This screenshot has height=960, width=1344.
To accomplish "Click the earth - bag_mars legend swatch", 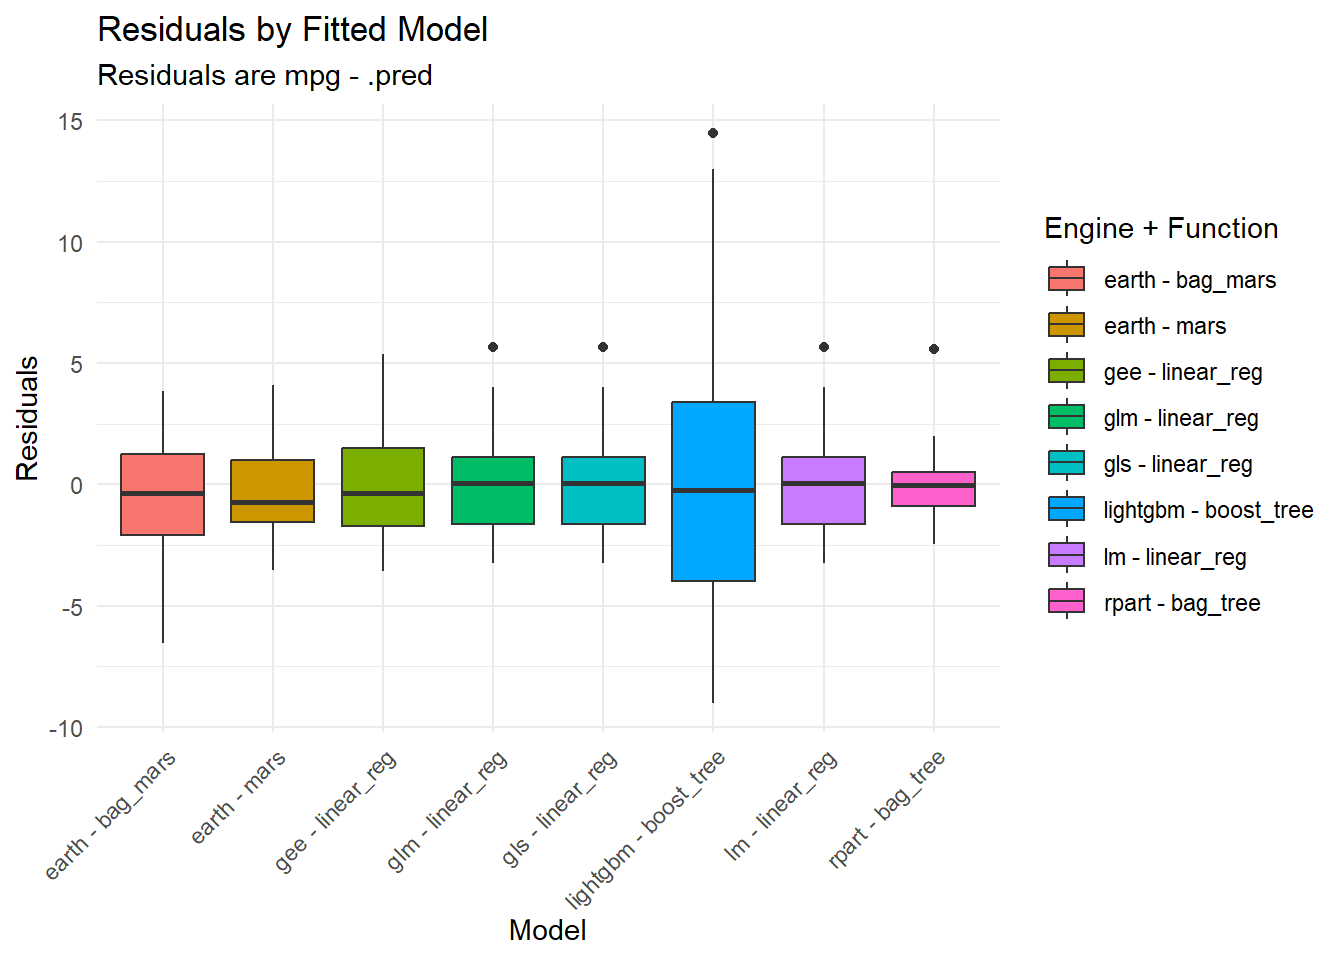I will pyautogui.click(x=1066, y=279).
